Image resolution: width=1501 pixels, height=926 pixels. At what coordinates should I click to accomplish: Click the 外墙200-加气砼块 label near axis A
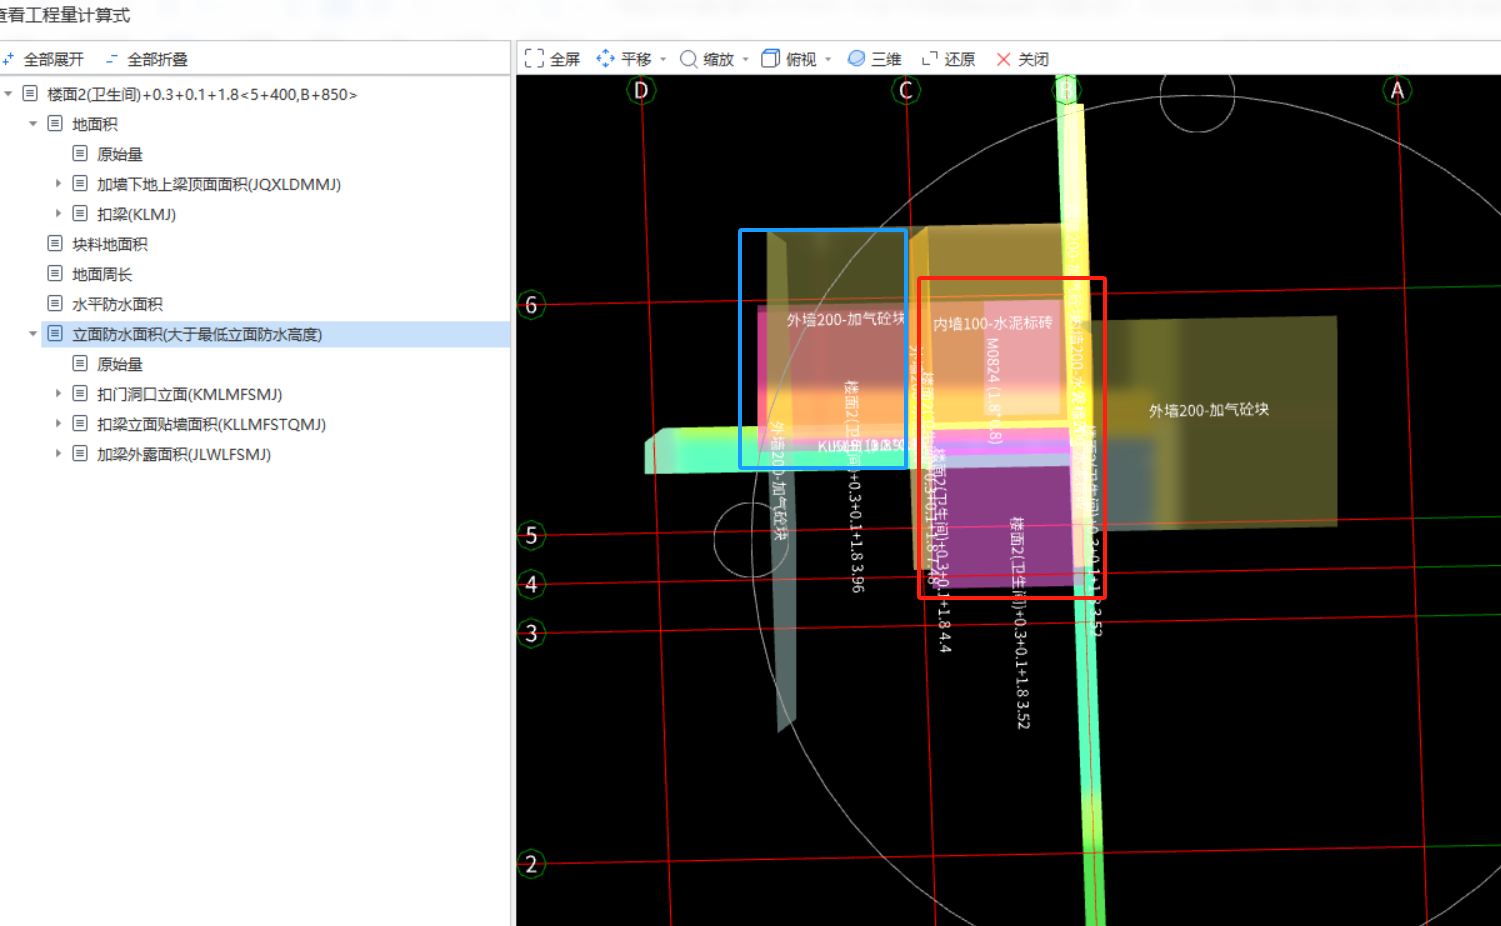(1209, 410)
